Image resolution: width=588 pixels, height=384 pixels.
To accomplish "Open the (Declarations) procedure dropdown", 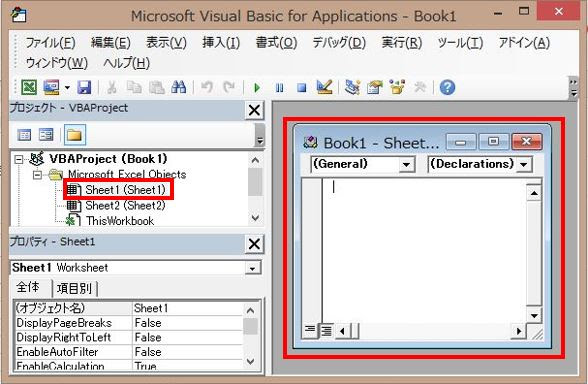I will coord(524,165).
